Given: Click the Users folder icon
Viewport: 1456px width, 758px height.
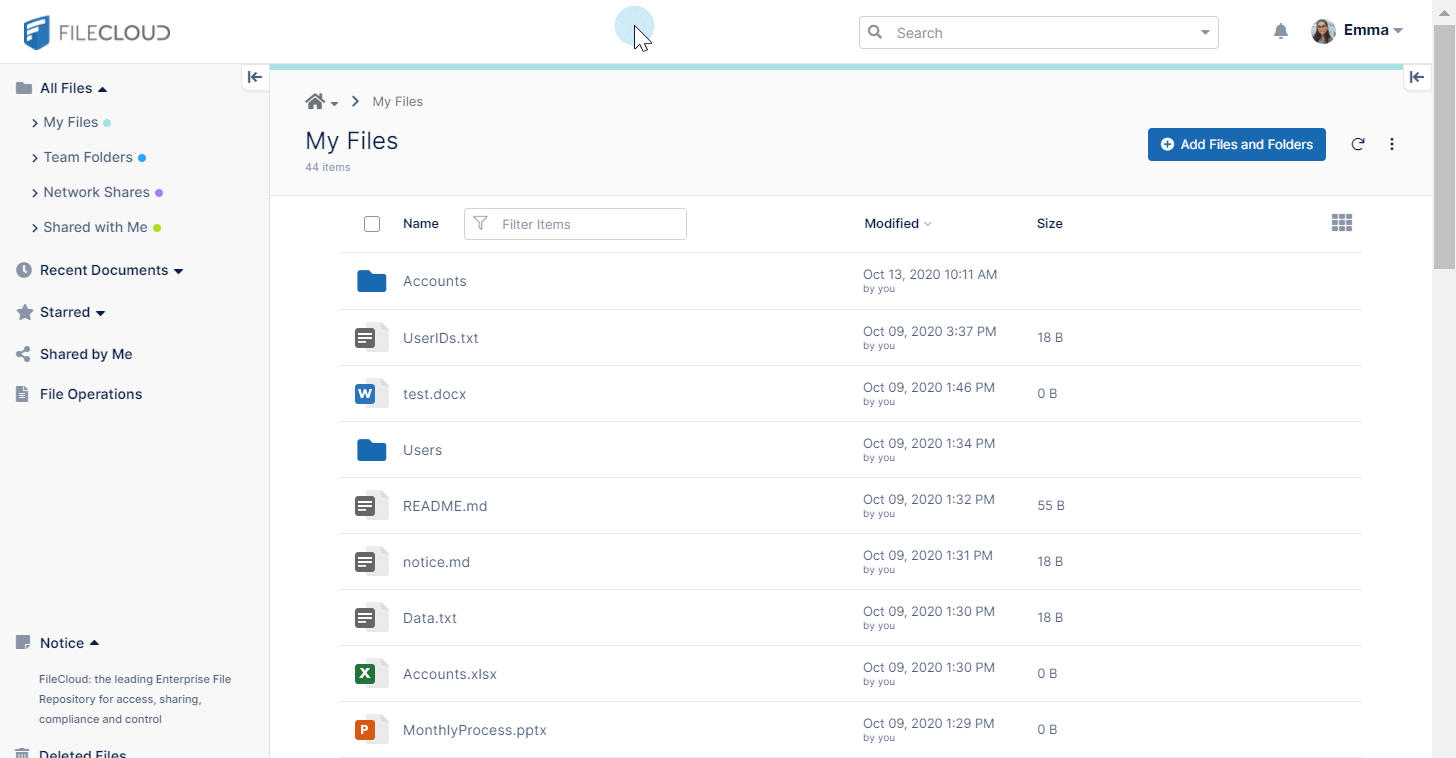Looking at the screenshot, I should click(x=372, y=450).
